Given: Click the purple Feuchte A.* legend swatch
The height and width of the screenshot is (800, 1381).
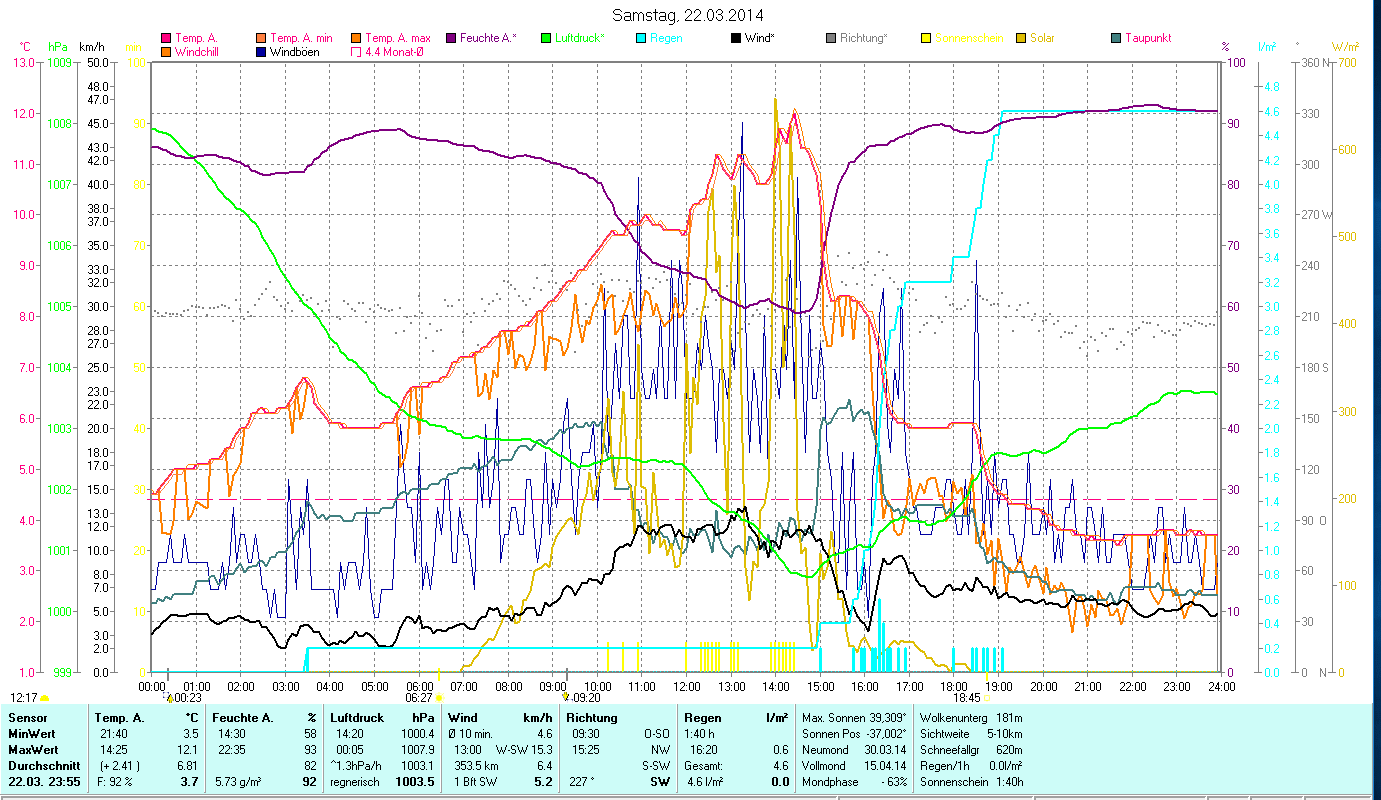Looking at the screenshot, I should tap(450, 39).
